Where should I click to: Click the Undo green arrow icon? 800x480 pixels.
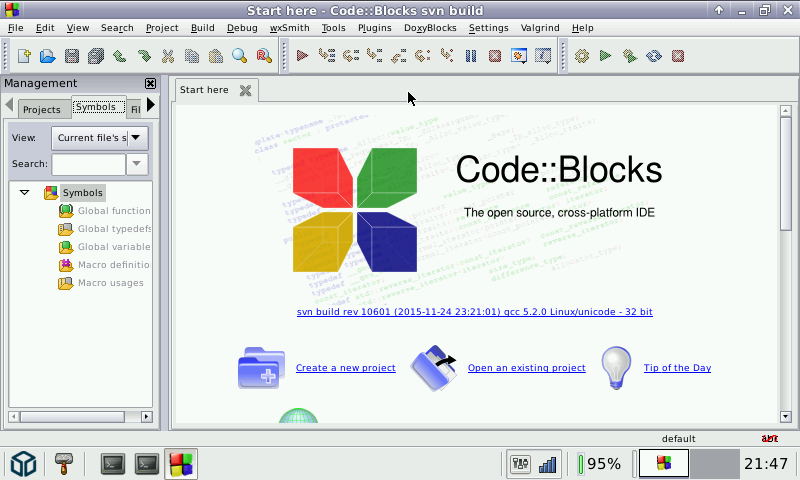pyautogui.click(x=119, y=56)
